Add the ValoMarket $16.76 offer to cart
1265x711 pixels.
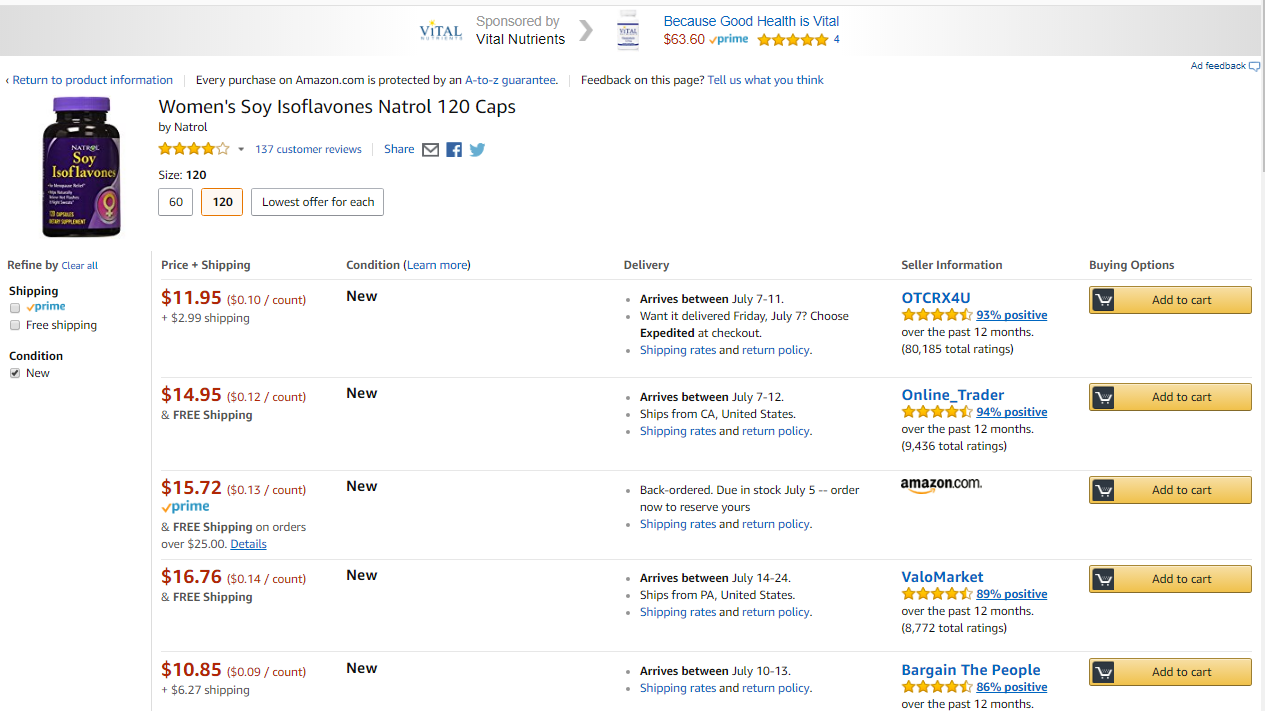[1170, 579]
